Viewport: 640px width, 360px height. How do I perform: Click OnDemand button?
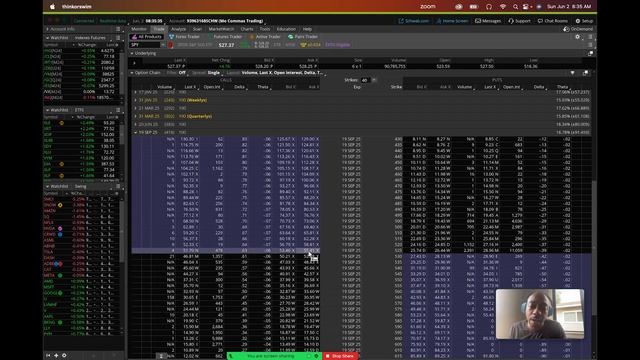click(578, 29)
